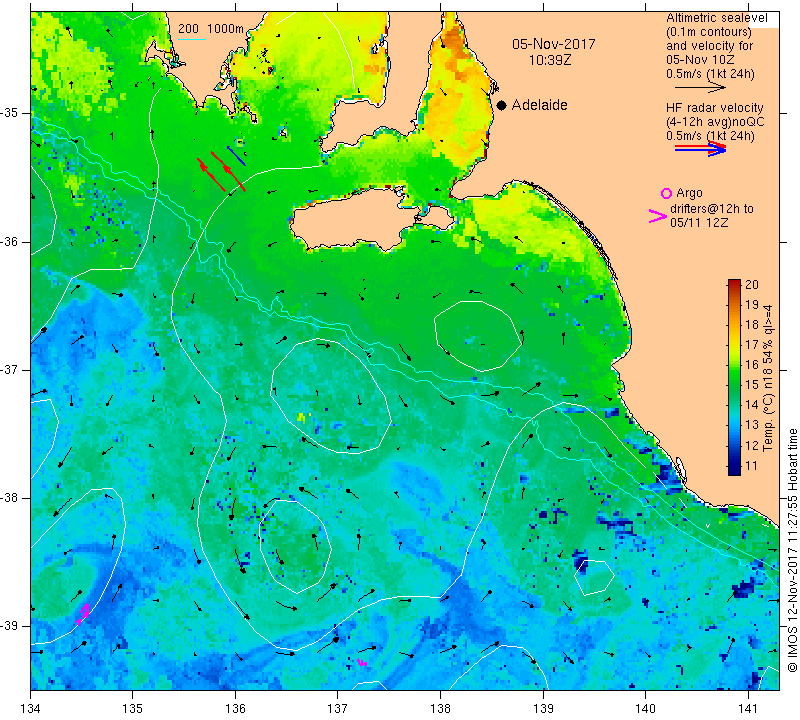Click the colorbar label 11
The height and width of the screenshot is (720, 800).
(752, 465)
